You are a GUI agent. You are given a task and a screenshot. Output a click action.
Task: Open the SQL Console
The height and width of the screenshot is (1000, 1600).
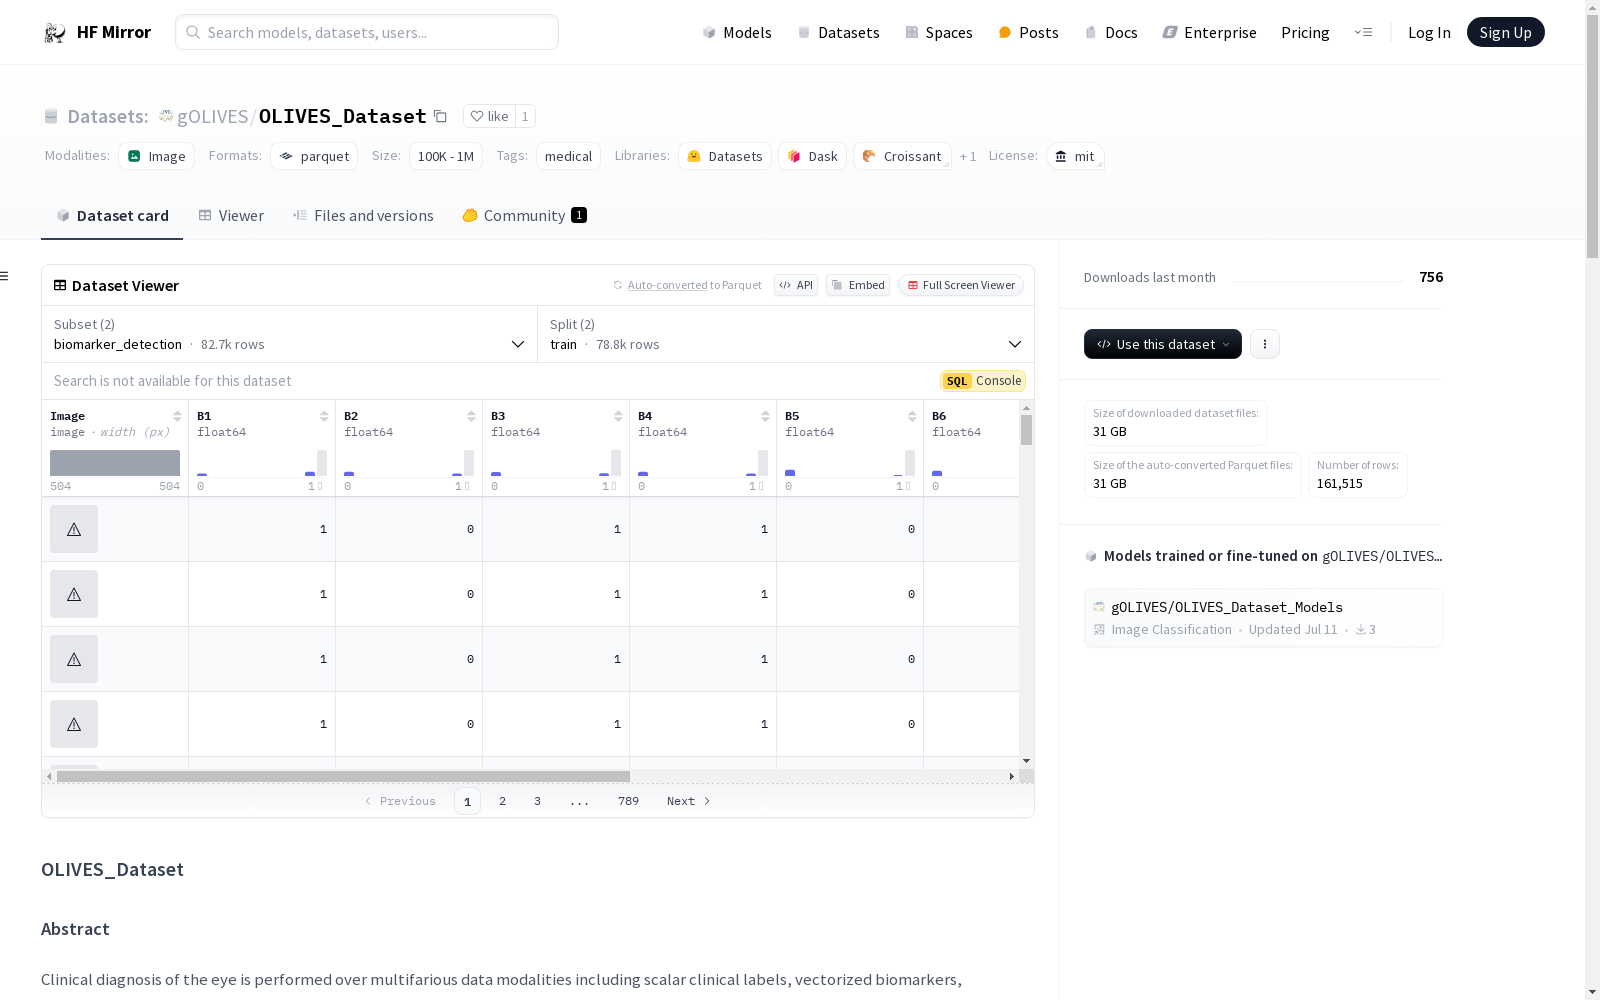982,381
